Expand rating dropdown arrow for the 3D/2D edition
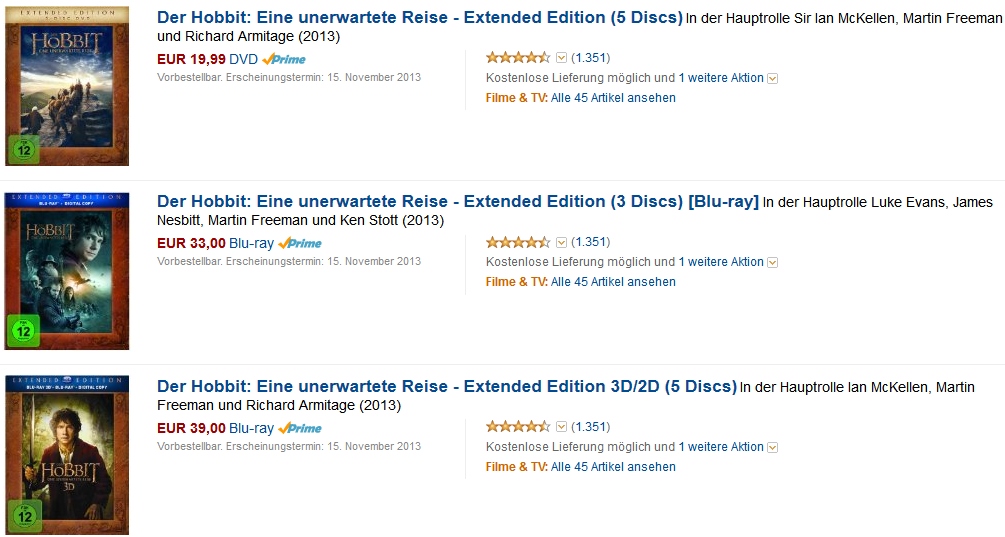This screenshot has width=1005, height=537. [561, 427]
